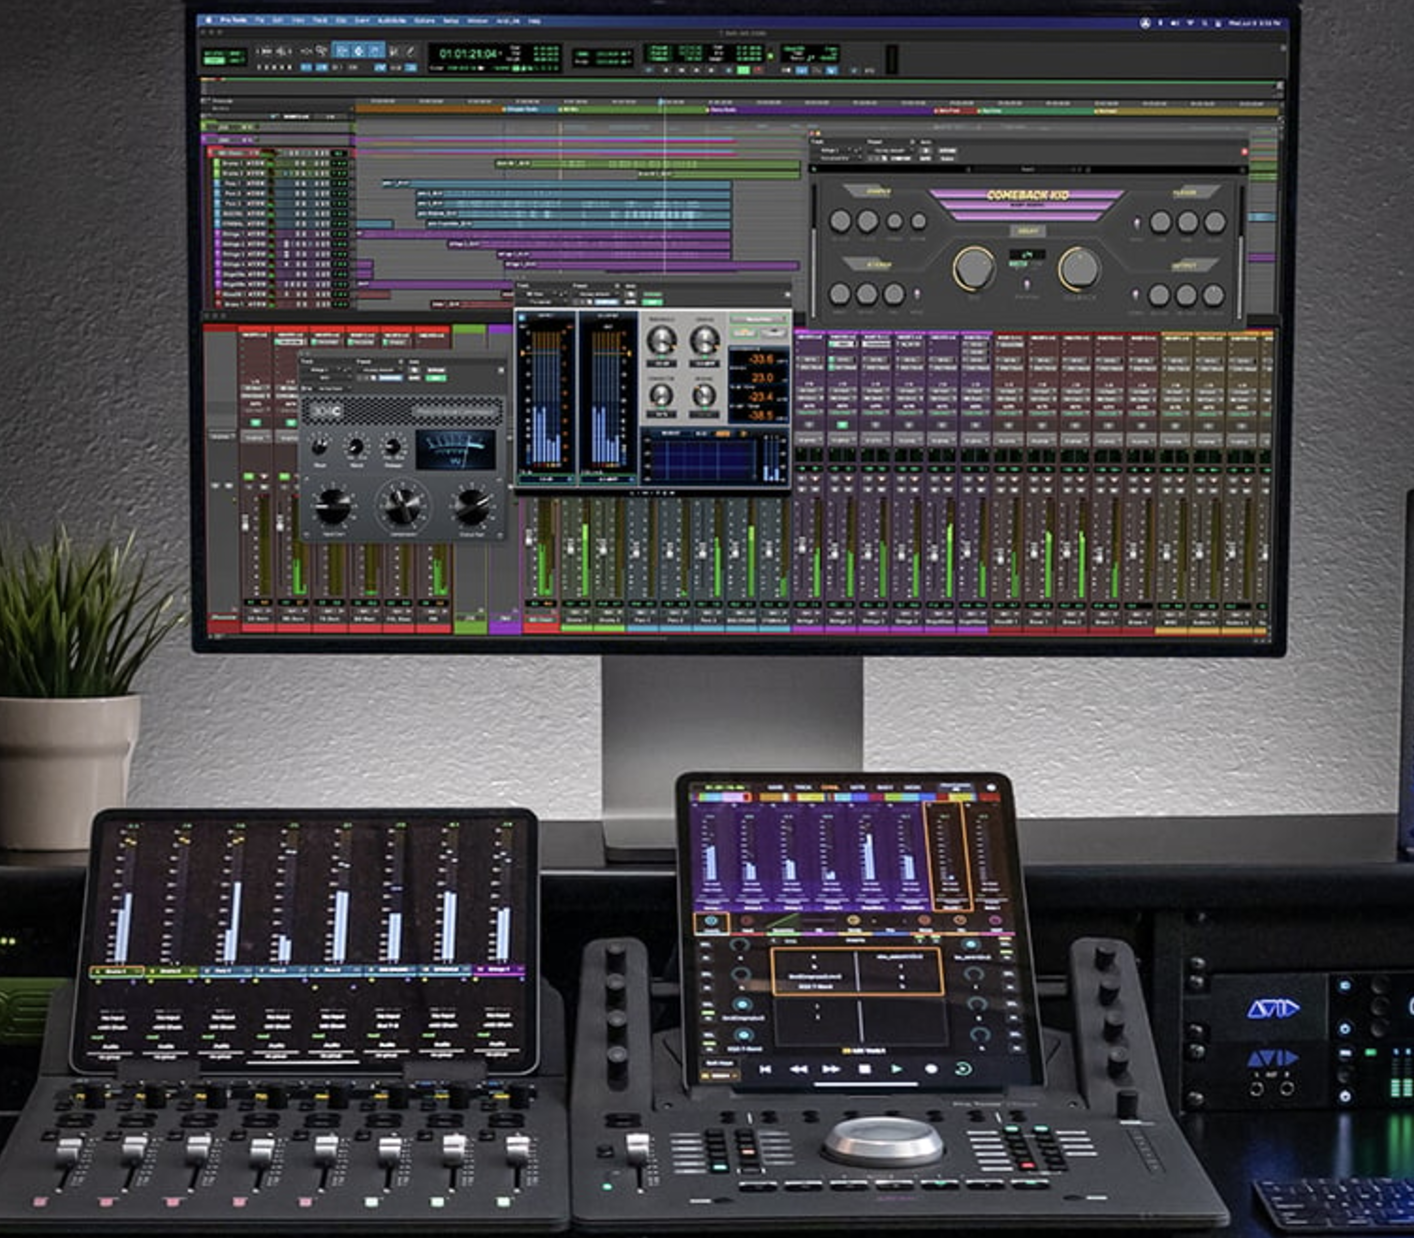The width and height of the screenshot is (1414, 1238).
Task: Click the large left knob on Comeback Kid
Action: [973, 268]
